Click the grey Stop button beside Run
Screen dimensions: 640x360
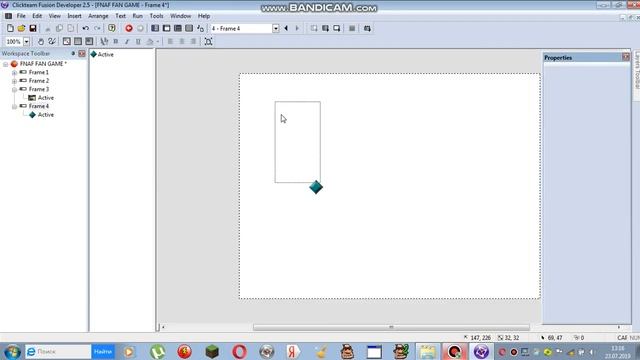coord(140,29)
